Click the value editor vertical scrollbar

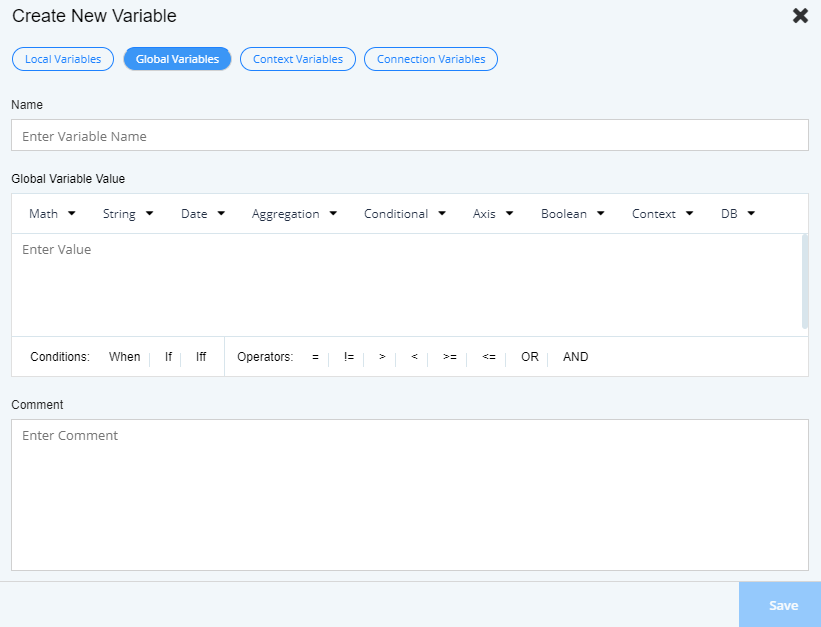[805, 281]
